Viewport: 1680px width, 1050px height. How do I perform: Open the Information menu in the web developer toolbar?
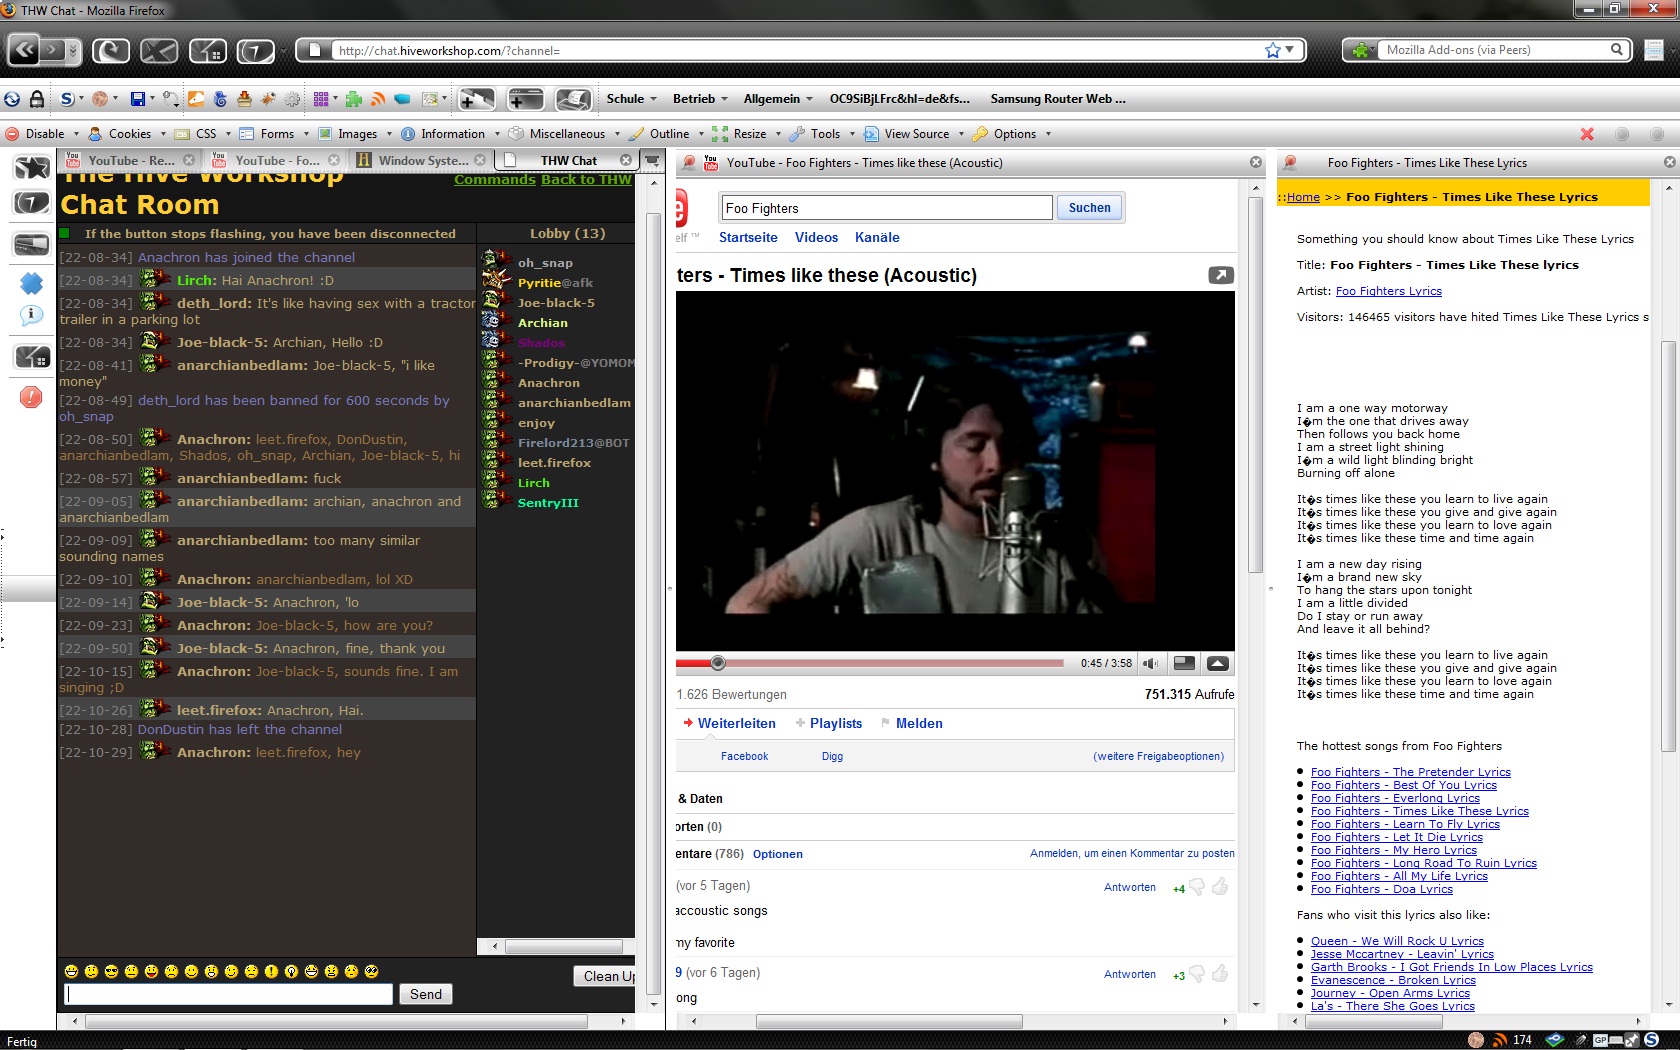click(452, 134)
